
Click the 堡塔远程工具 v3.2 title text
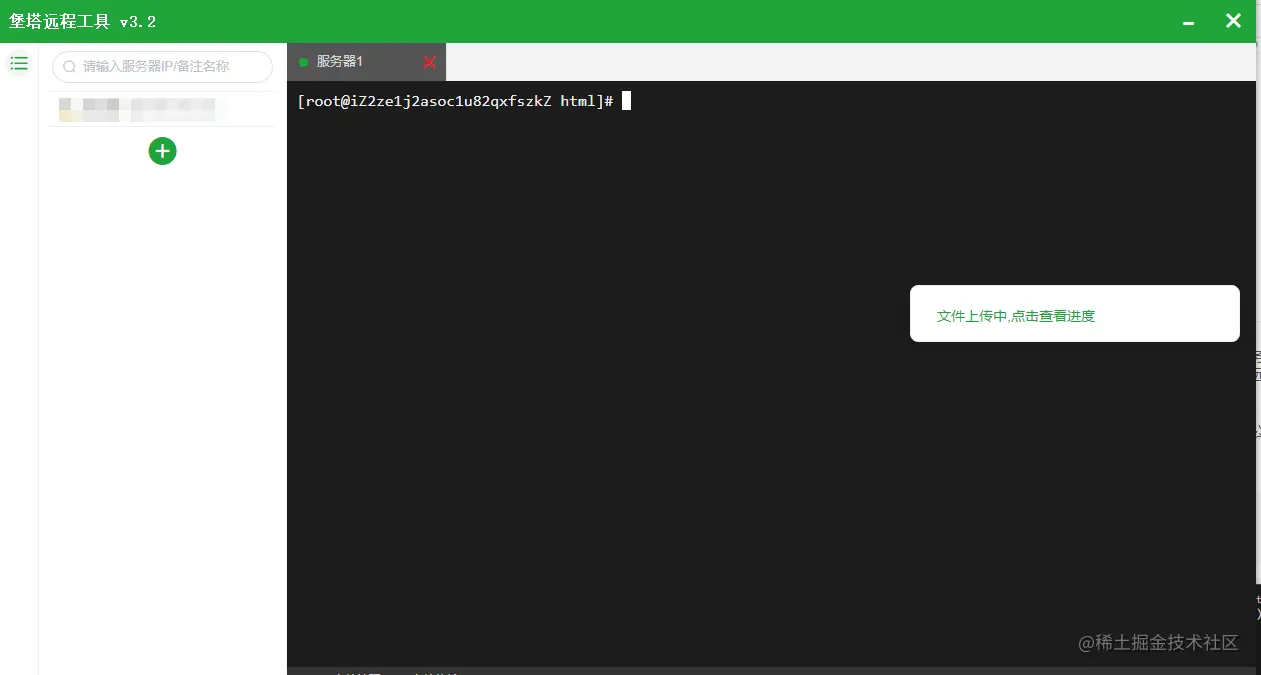(82, 21)
